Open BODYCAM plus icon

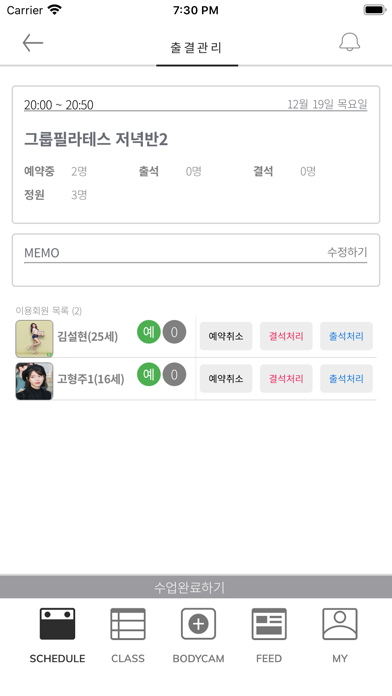198,624
